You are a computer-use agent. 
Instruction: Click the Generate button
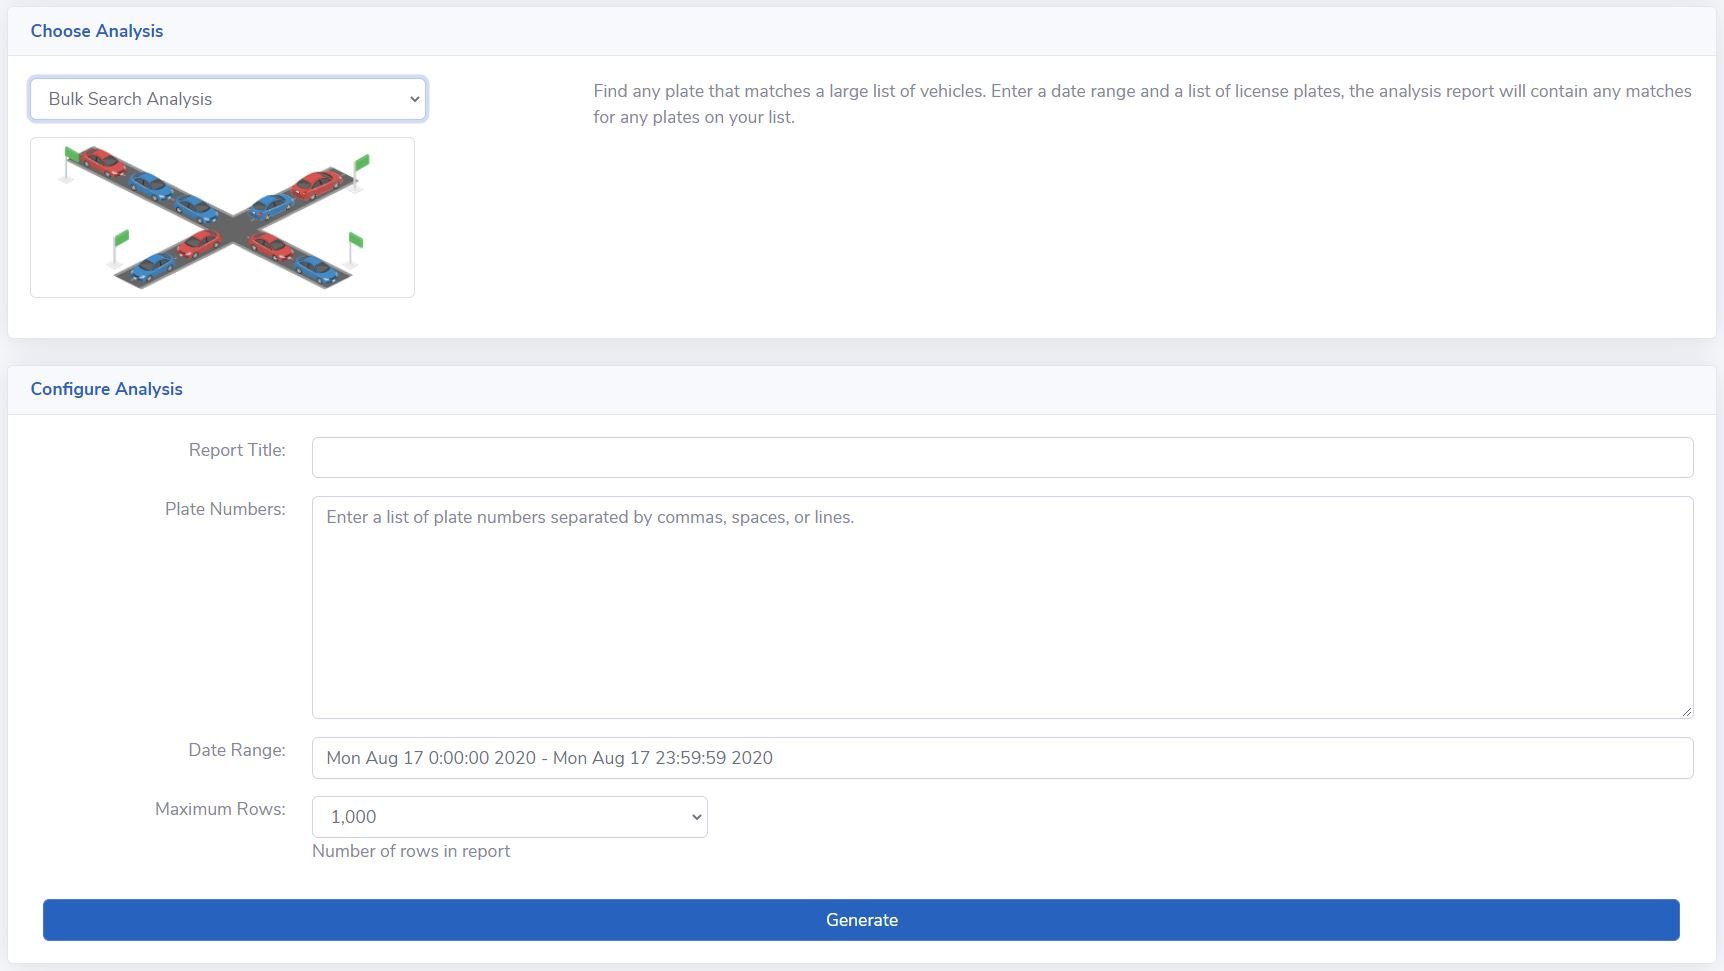[861, 920]
